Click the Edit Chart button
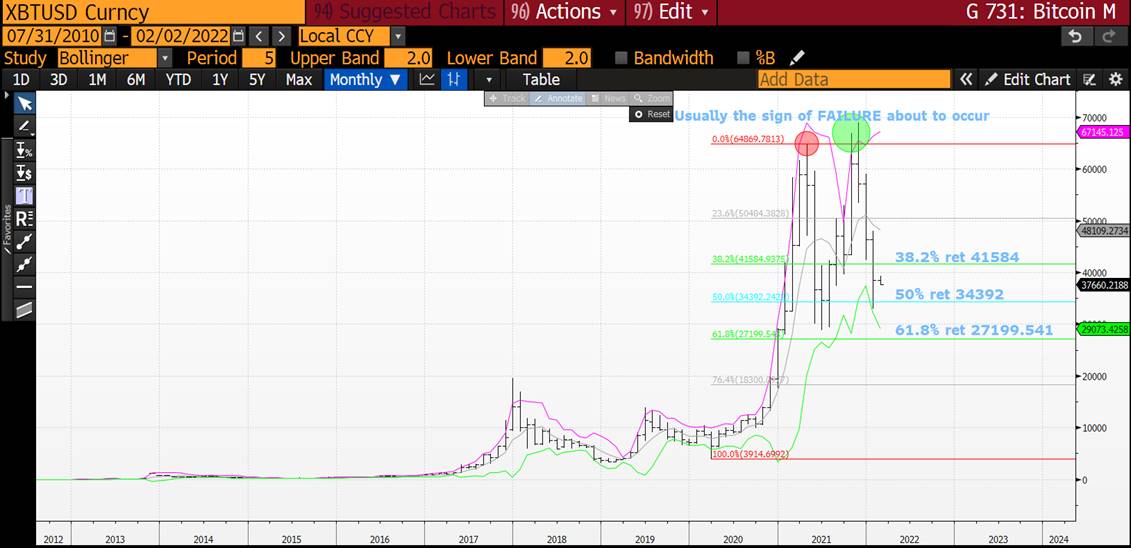Screen dimensions: 1131x548 pyautogui.click(x=1029, y=79)
